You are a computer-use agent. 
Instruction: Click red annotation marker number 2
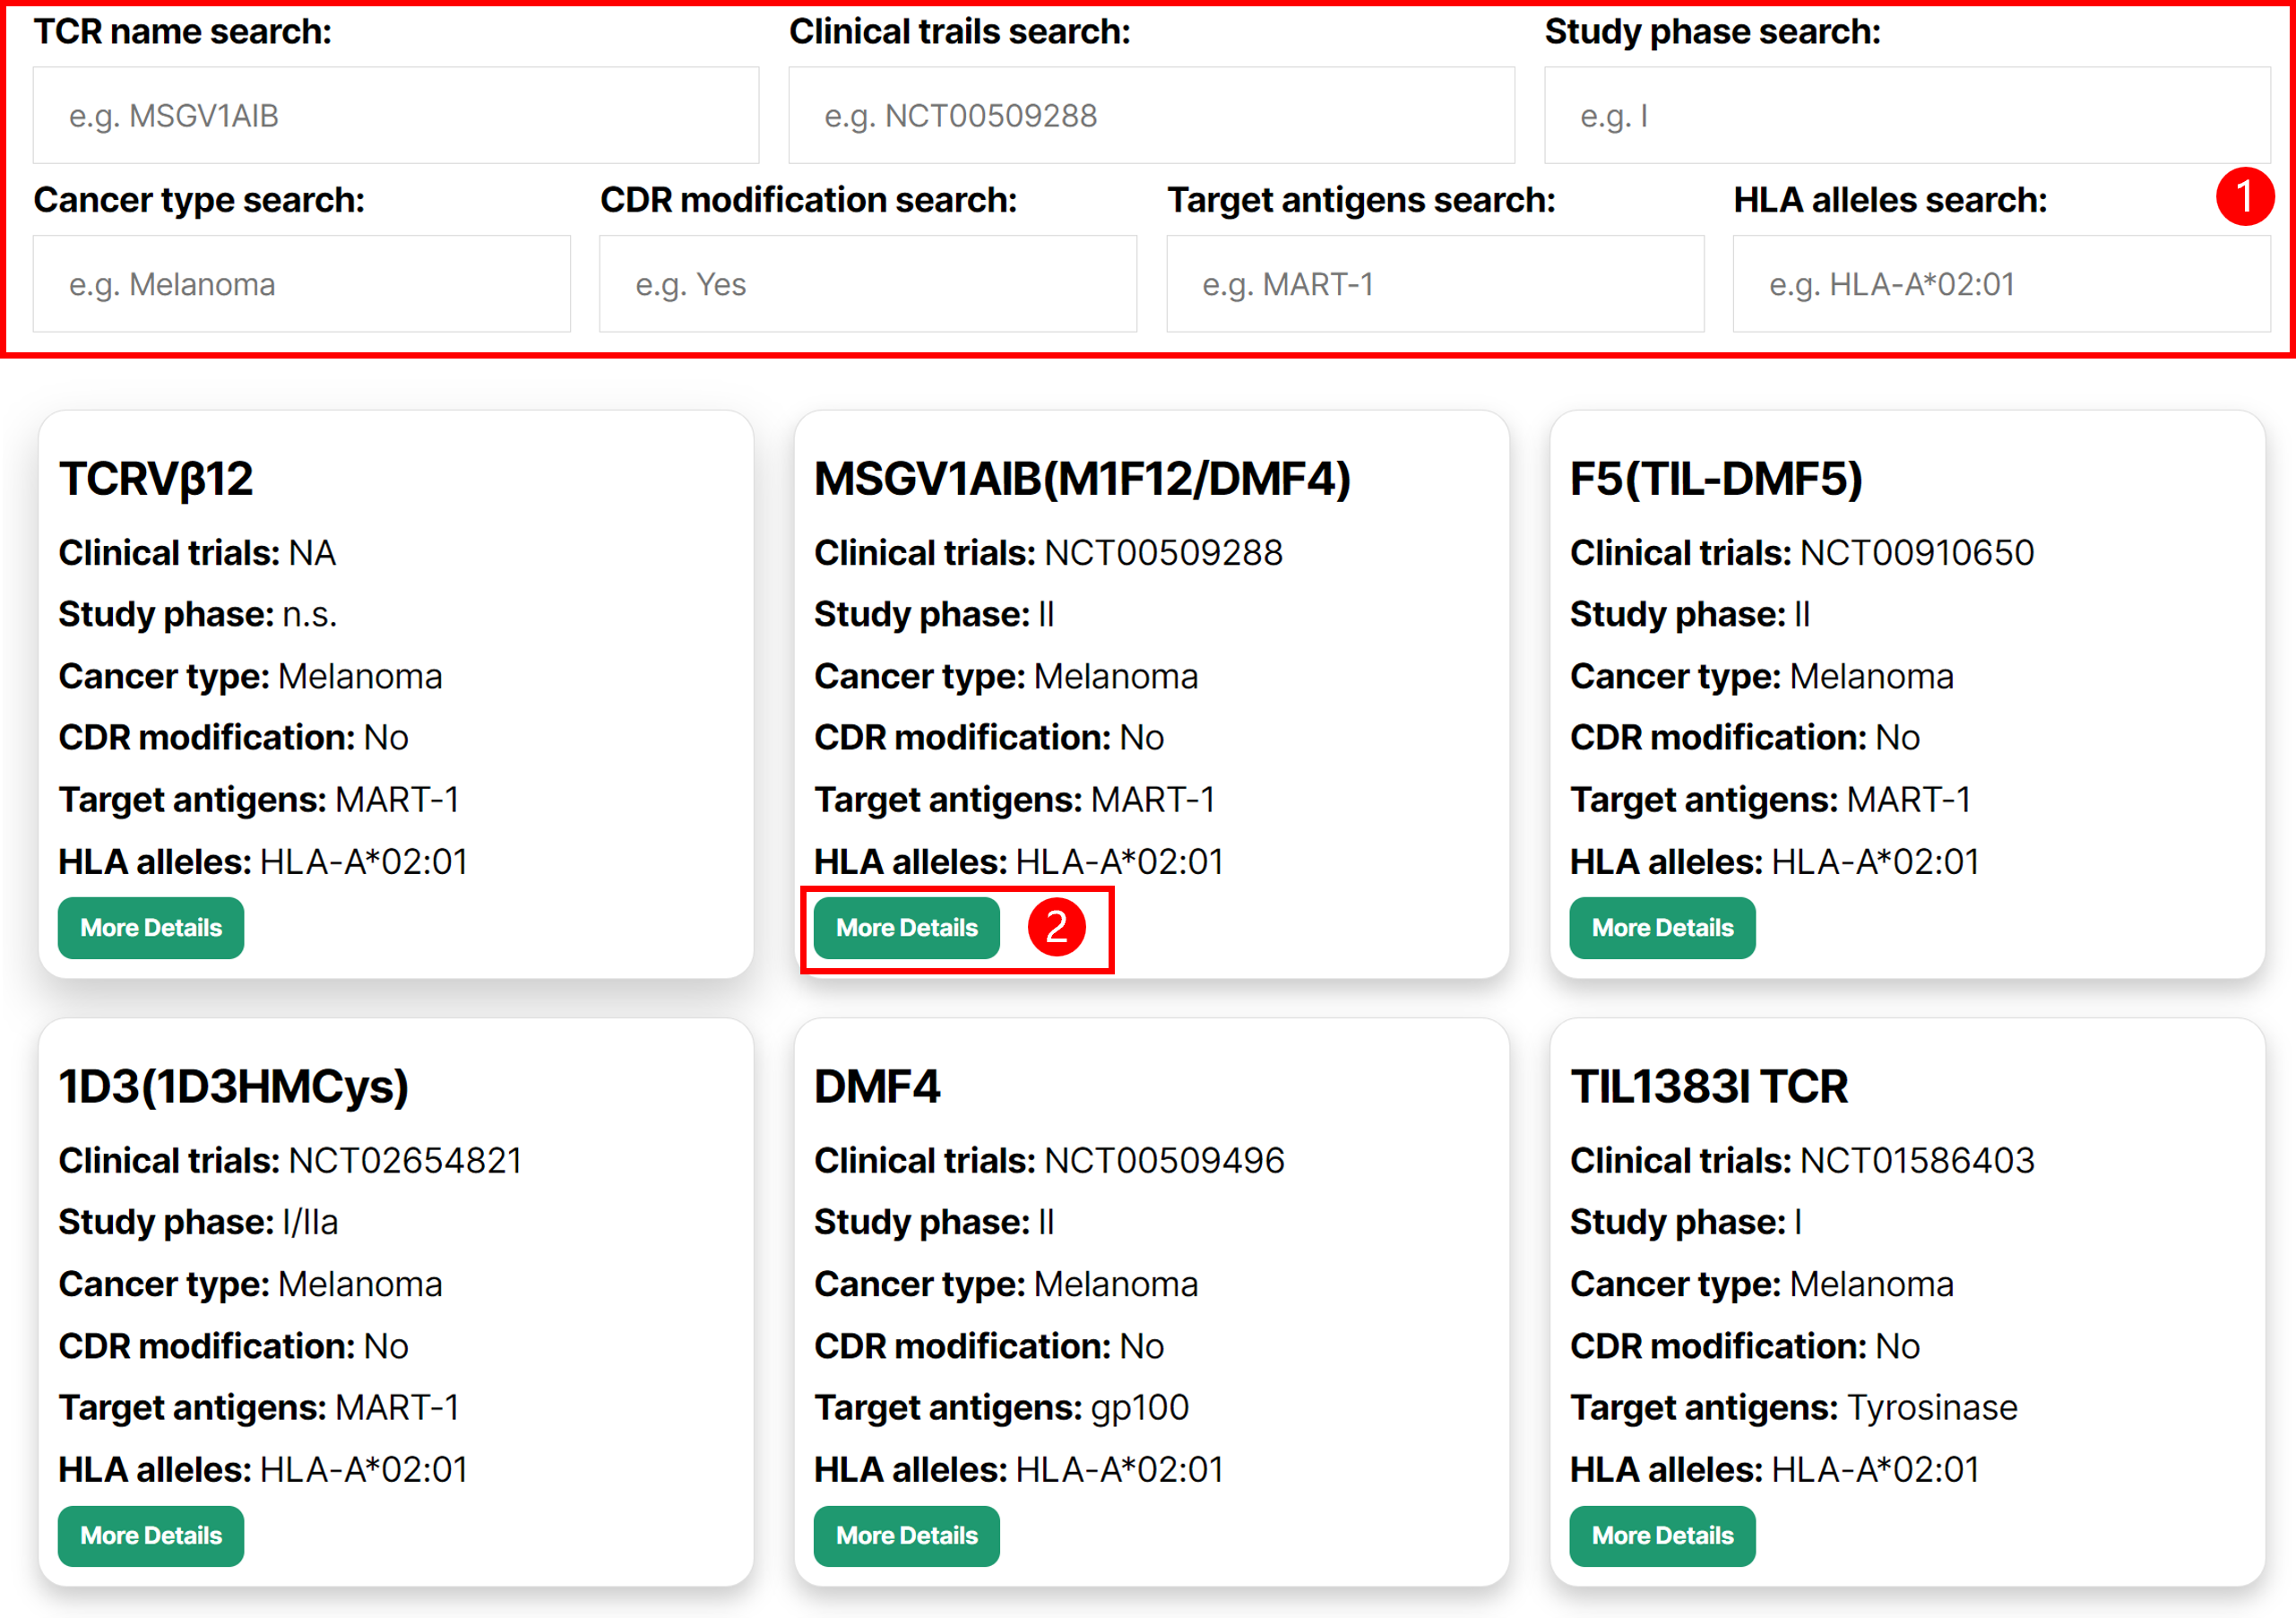(1056, 927)
